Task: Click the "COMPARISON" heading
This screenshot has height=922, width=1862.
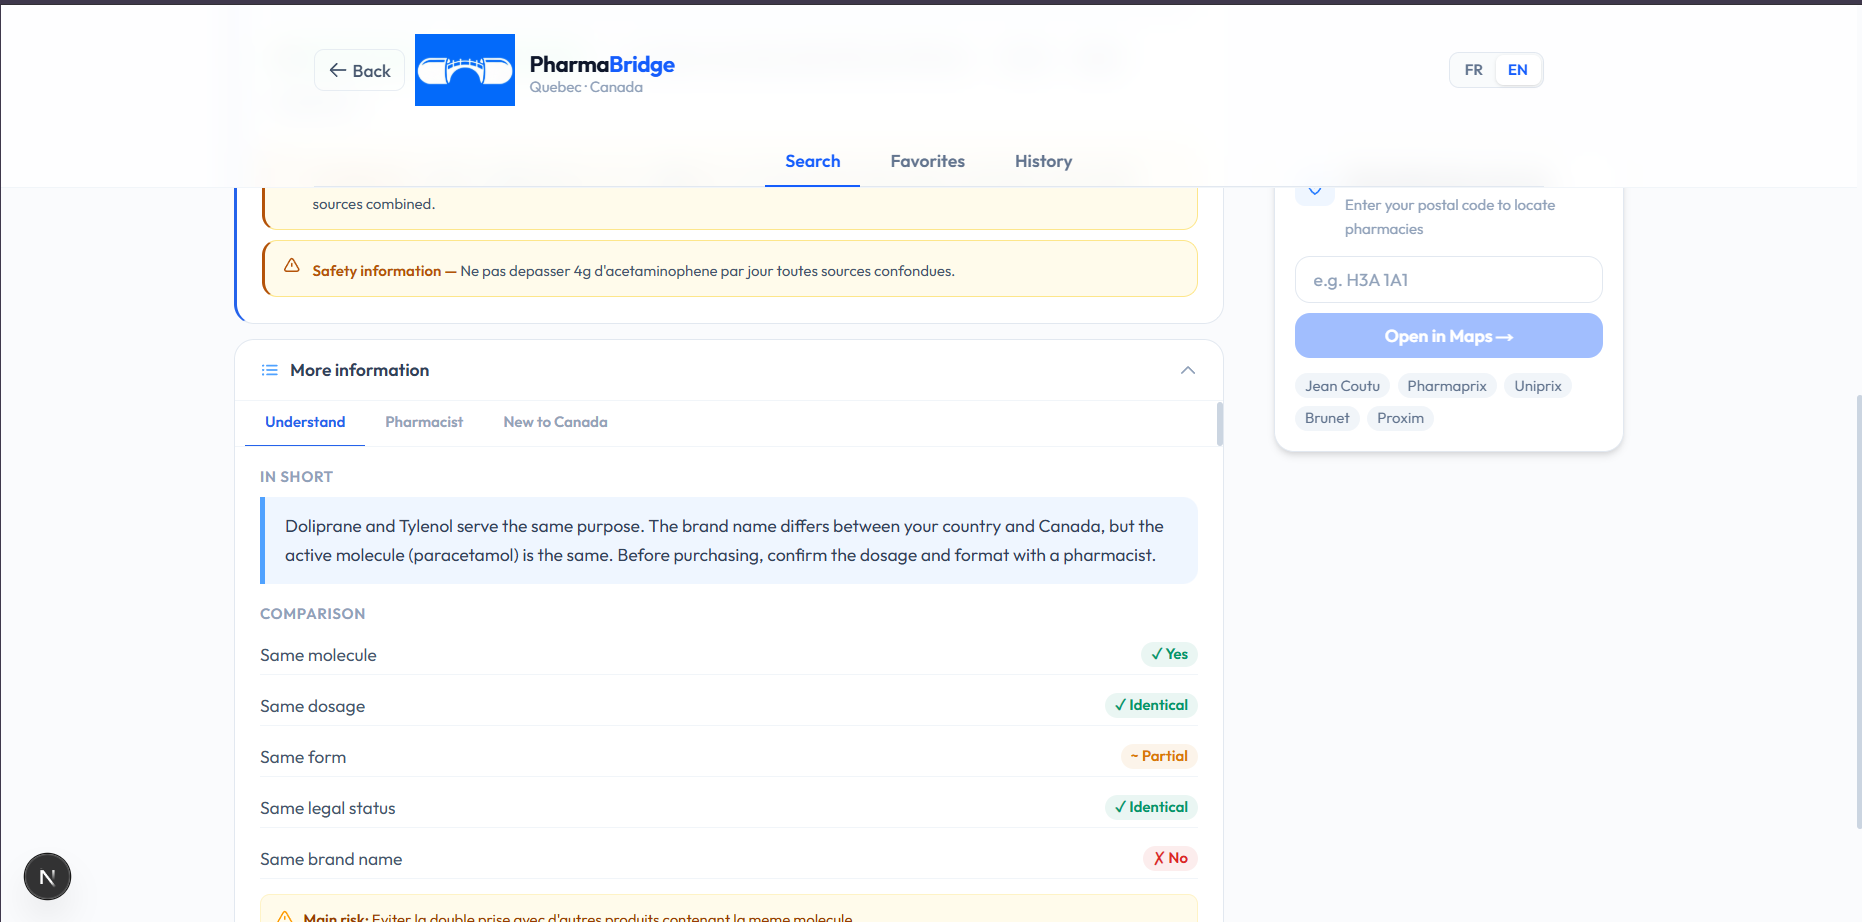Action: (x=312, y=614)
